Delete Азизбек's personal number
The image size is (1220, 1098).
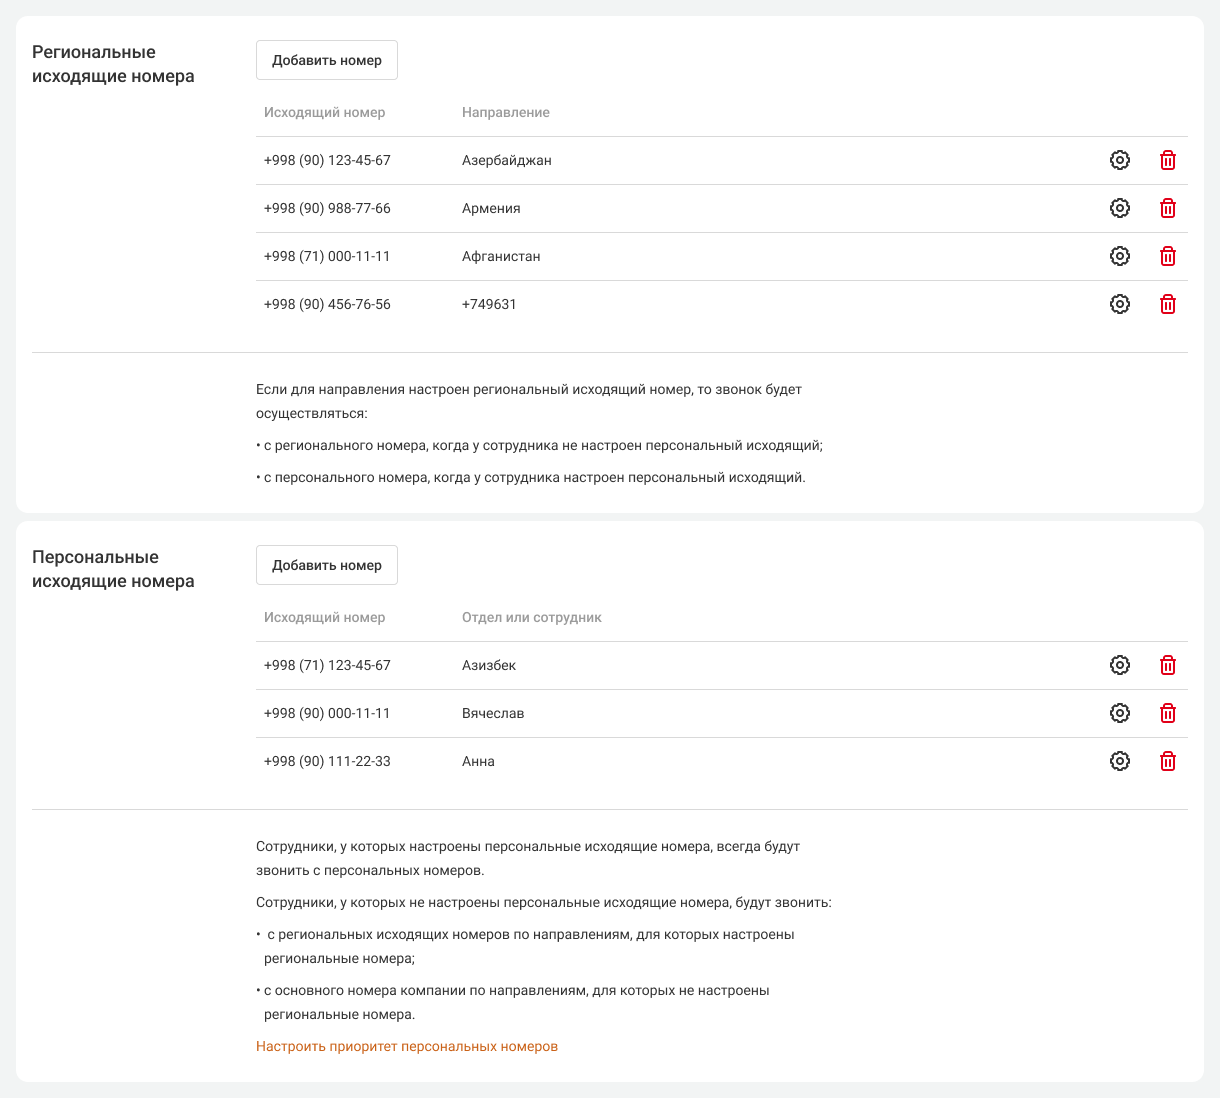(1167, 665)
